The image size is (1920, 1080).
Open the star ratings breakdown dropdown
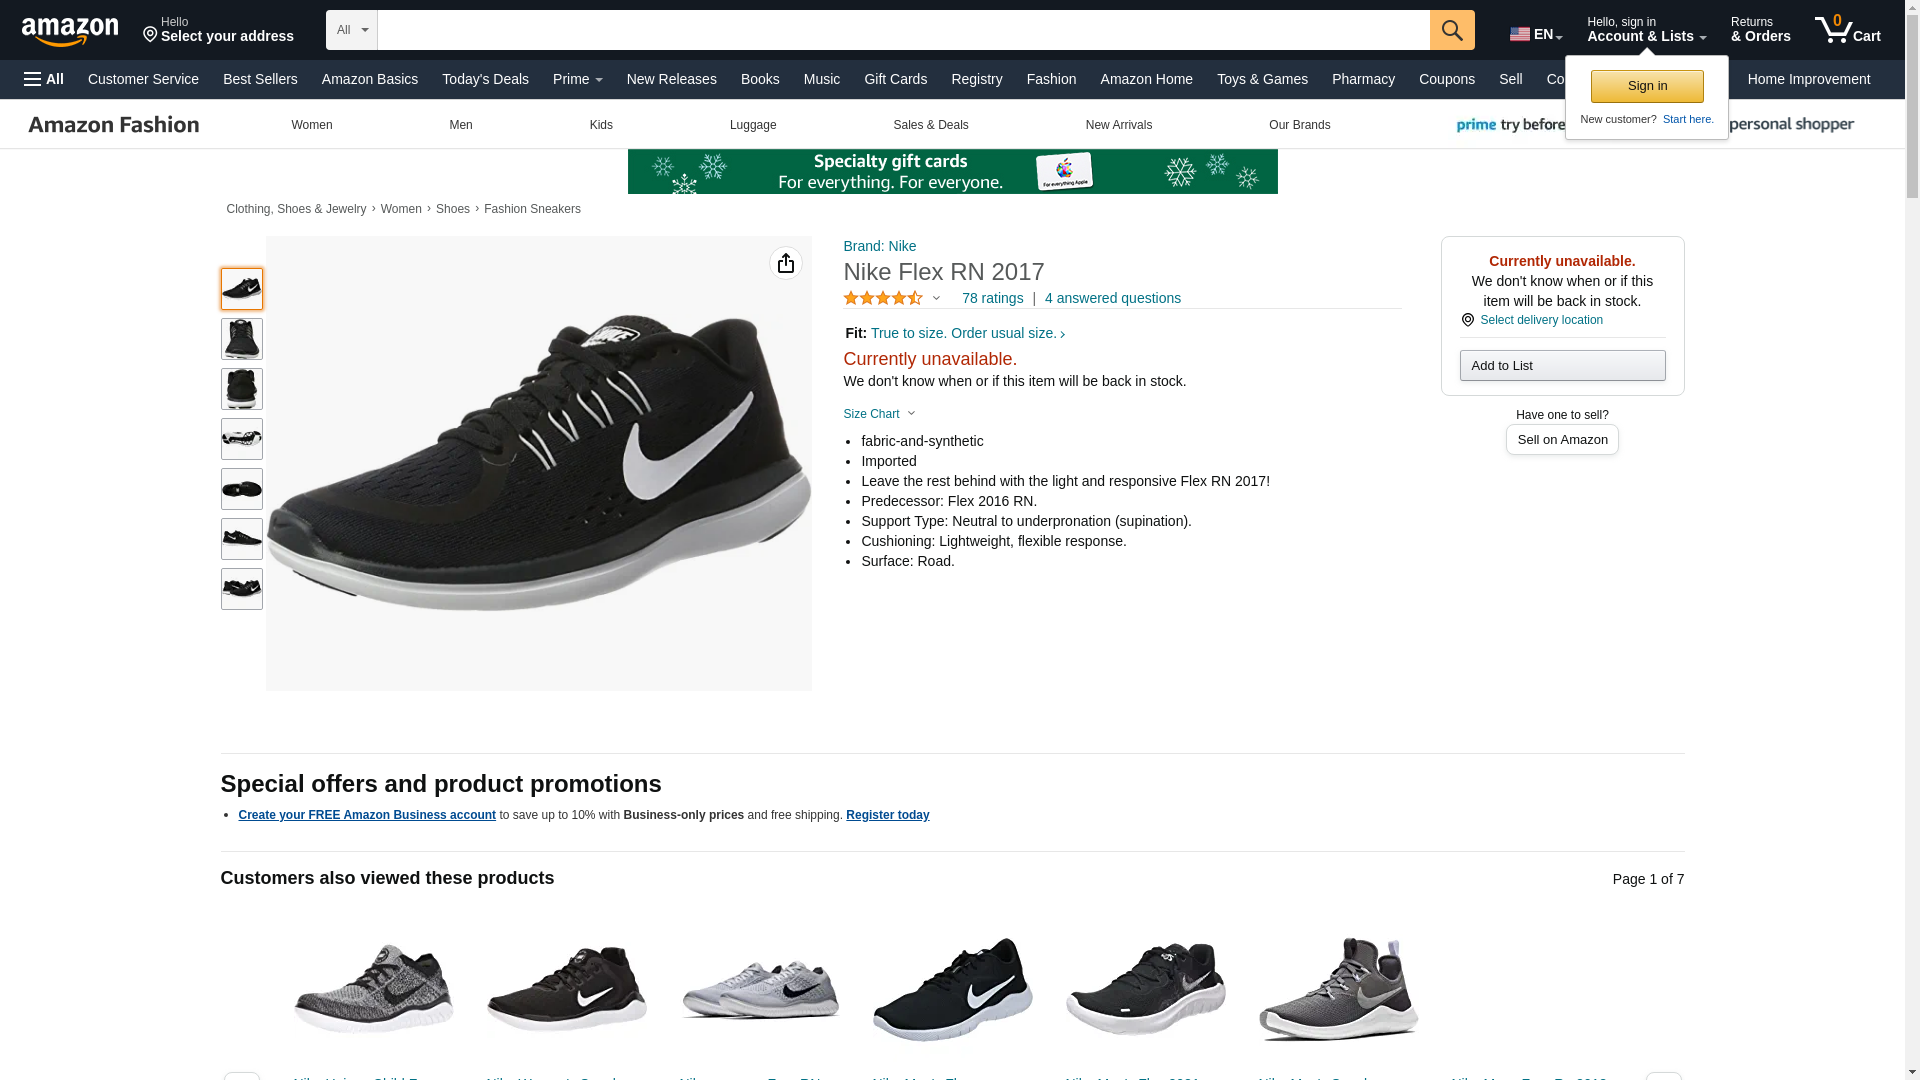[x=936, y=298]
